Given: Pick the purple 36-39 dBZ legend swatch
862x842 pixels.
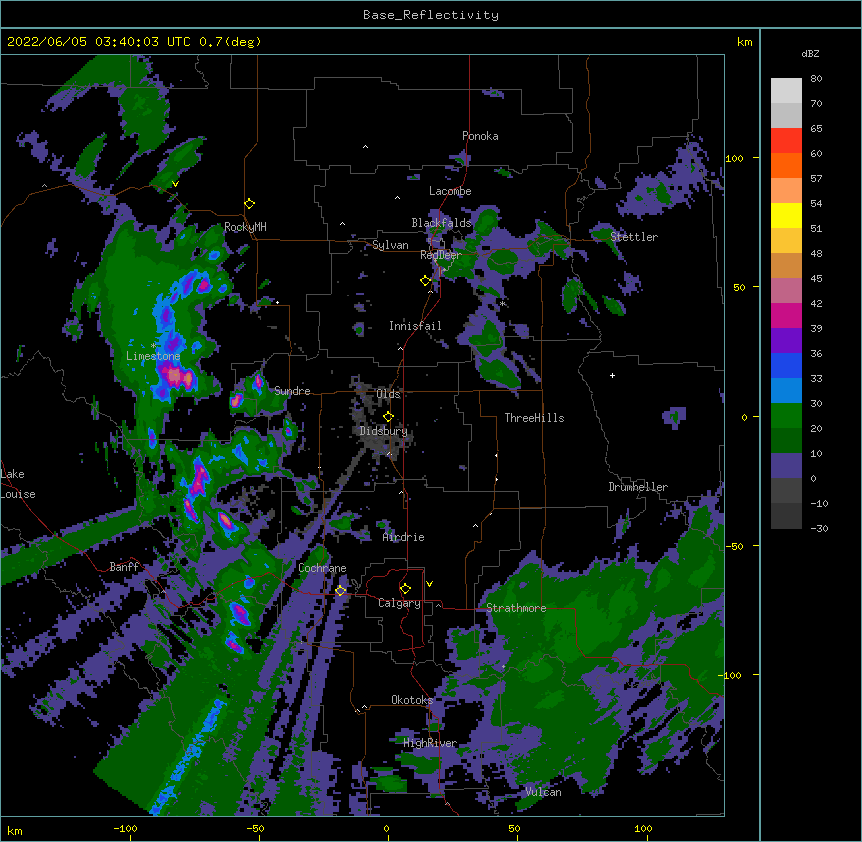Looking at the screenshot, I should tap(786, 341).
